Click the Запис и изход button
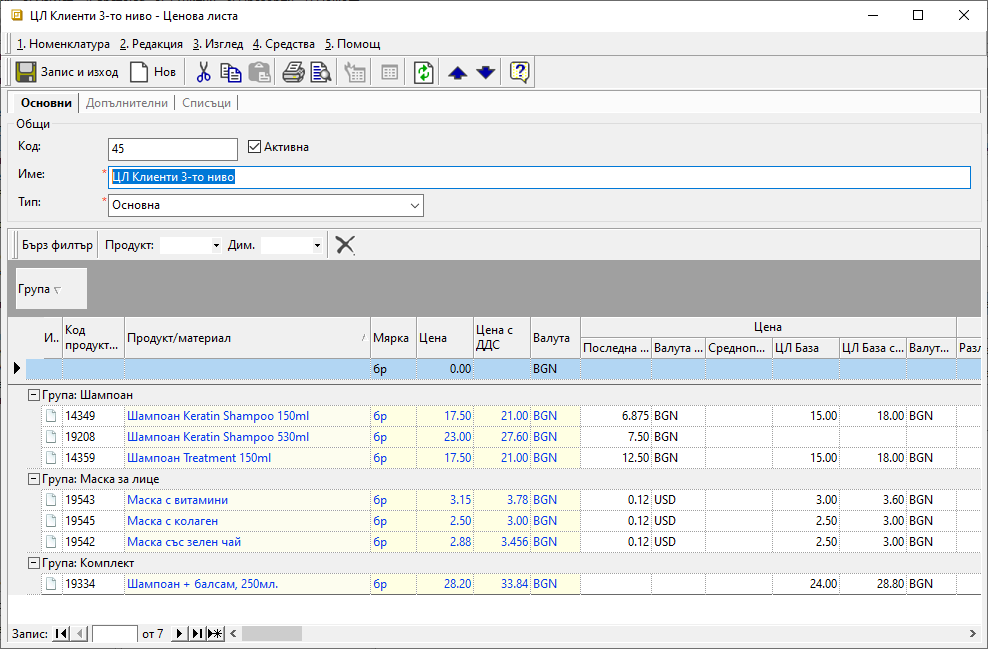The image size is (988, 649). pyautogui.click(x=67, y=72)
